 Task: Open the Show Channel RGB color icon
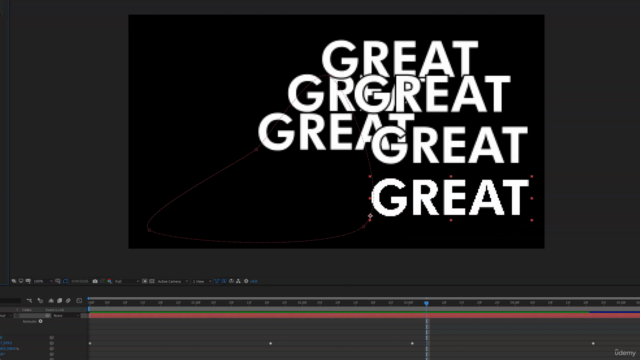[109, 281]
